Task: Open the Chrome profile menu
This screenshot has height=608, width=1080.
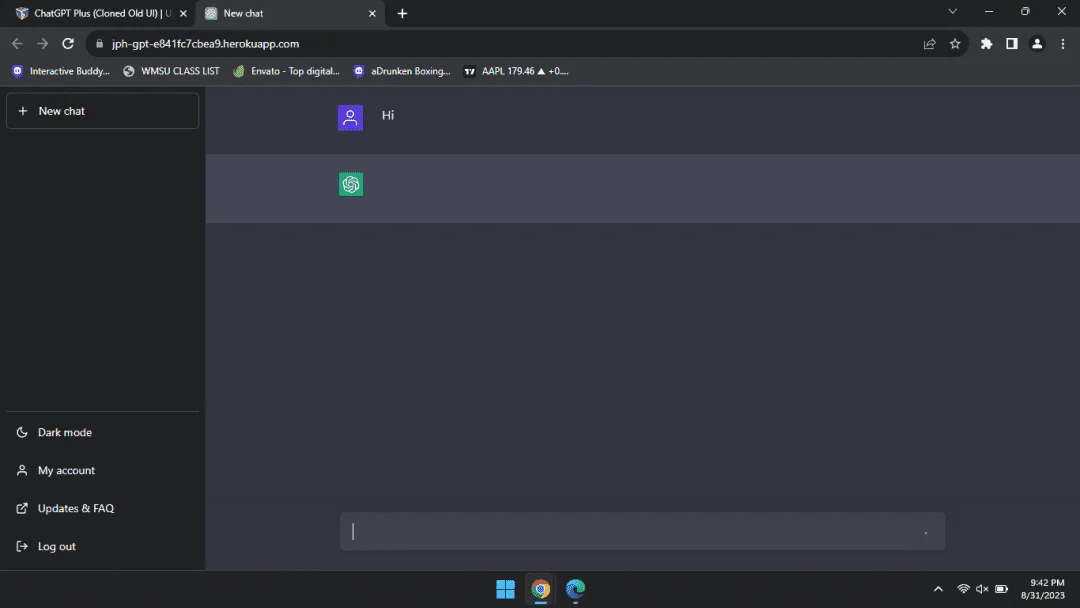Action: click(x=1037, y=43)
